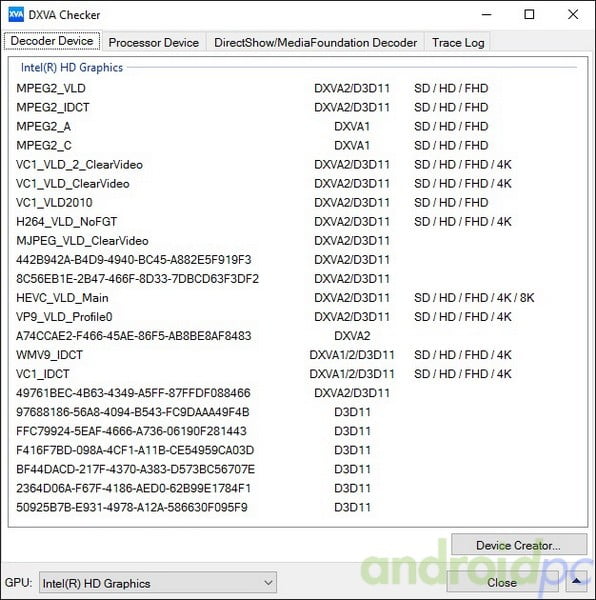Screen dimensions: 596x600
Task: Click the Intel(R) HD Graphics group header
Action: pos(72,68)
